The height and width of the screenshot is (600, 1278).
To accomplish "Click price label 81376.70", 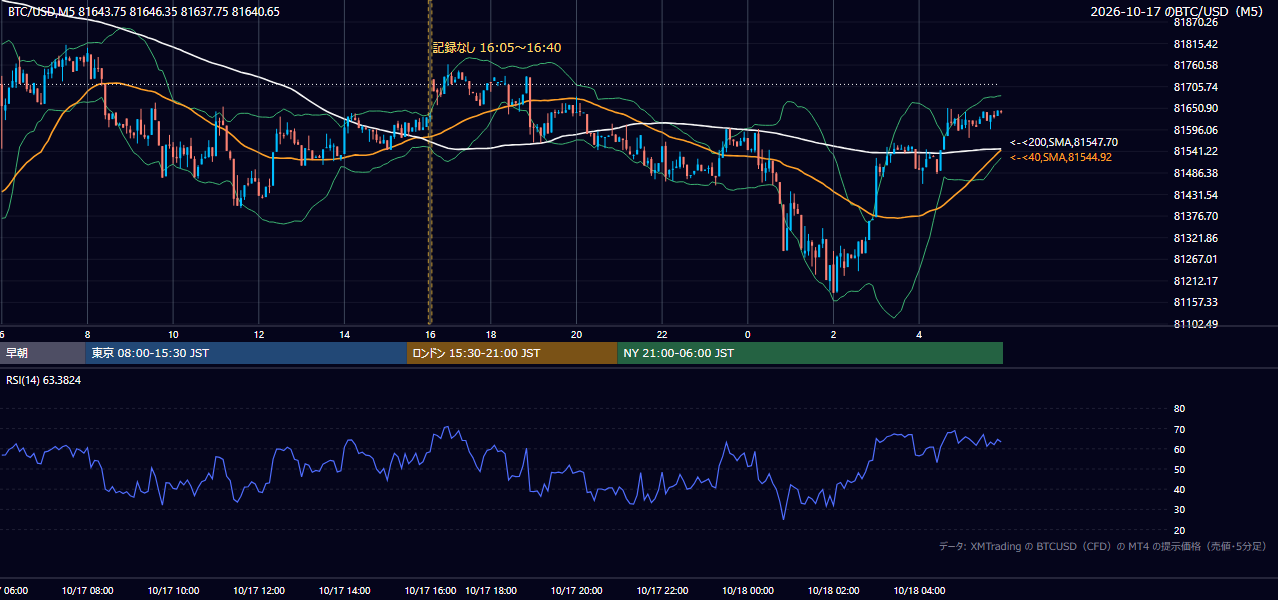I will coord(1195,216).
